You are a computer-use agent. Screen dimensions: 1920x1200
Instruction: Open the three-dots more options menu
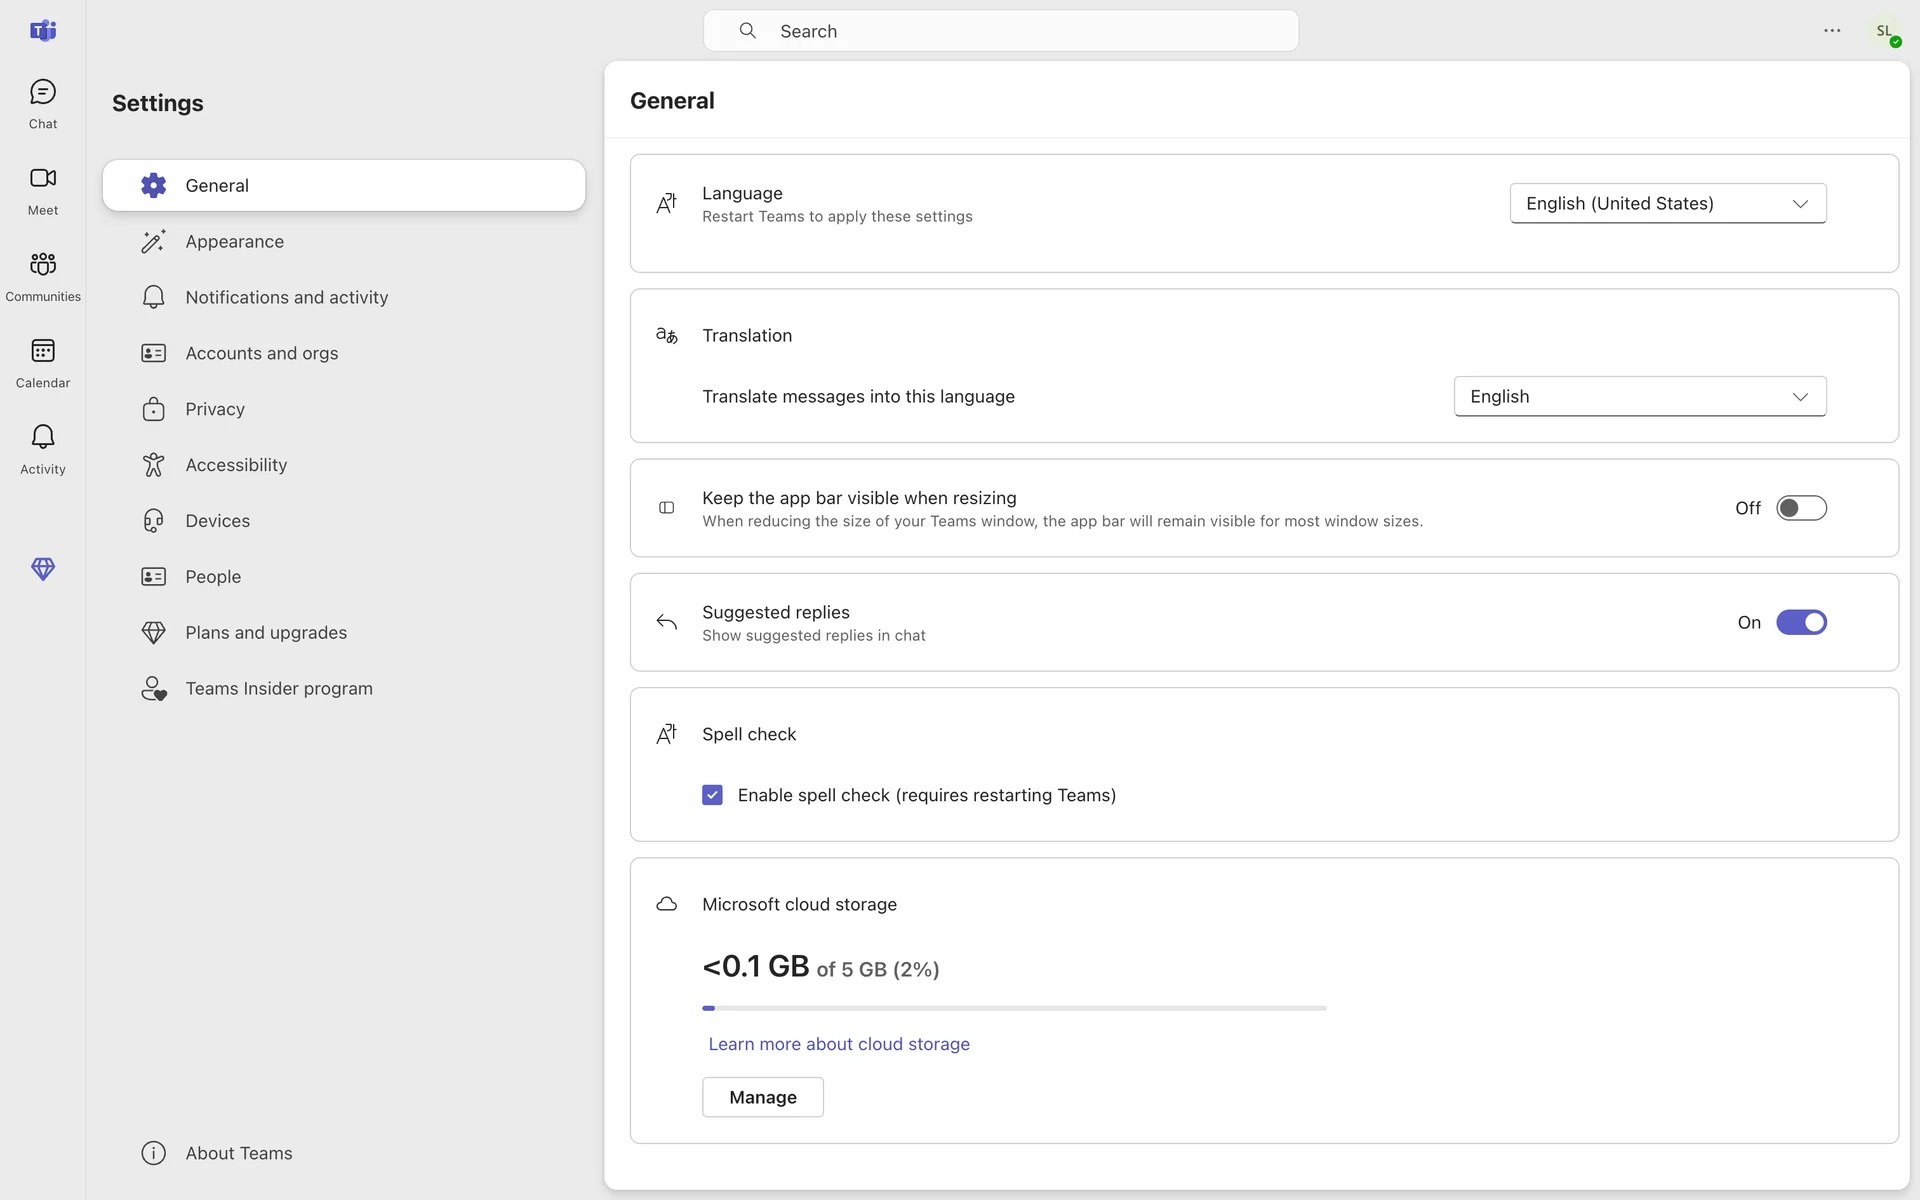[x=1832, y=31]
